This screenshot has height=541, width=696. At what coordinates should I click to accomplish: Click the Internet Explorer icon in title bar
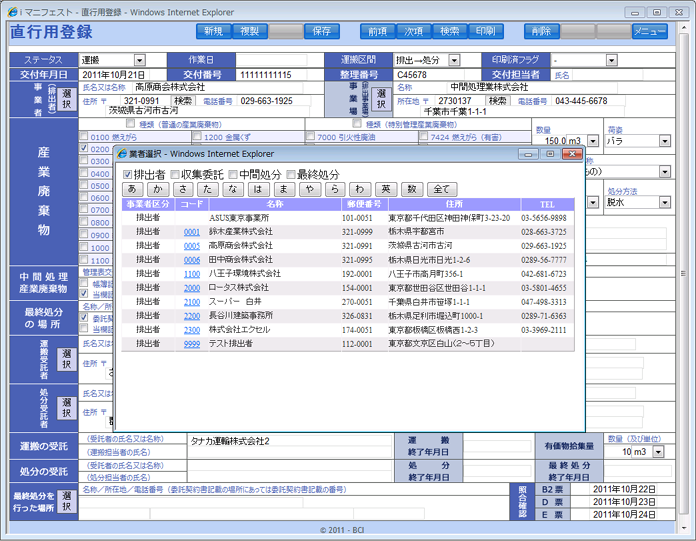pos(13,12)
